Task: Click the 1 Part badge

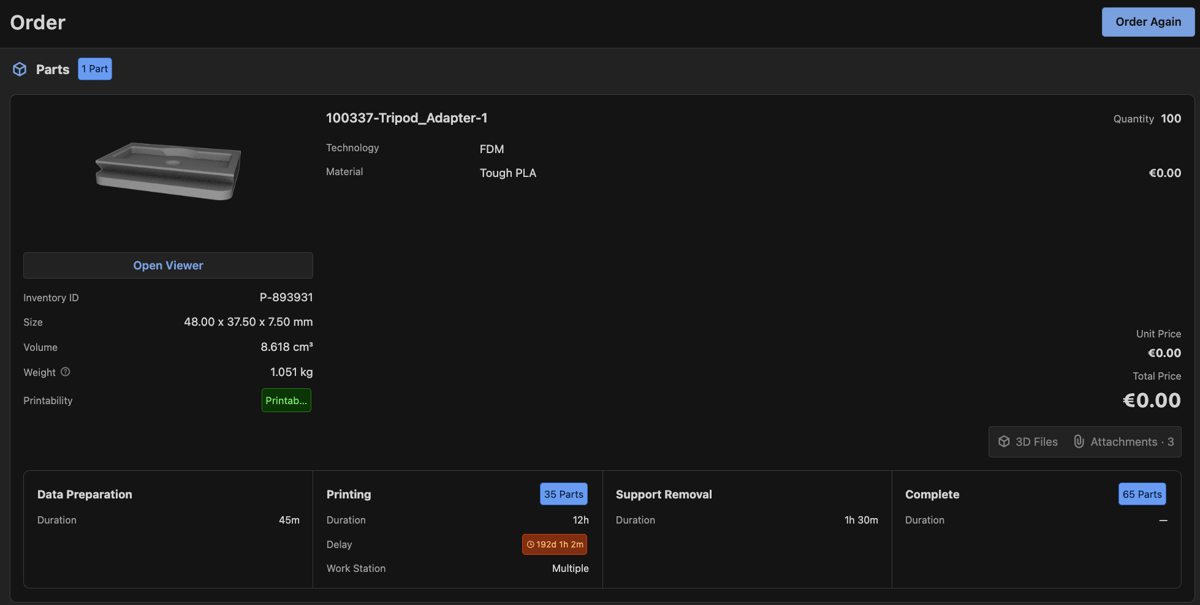Action: coord(95,69)
